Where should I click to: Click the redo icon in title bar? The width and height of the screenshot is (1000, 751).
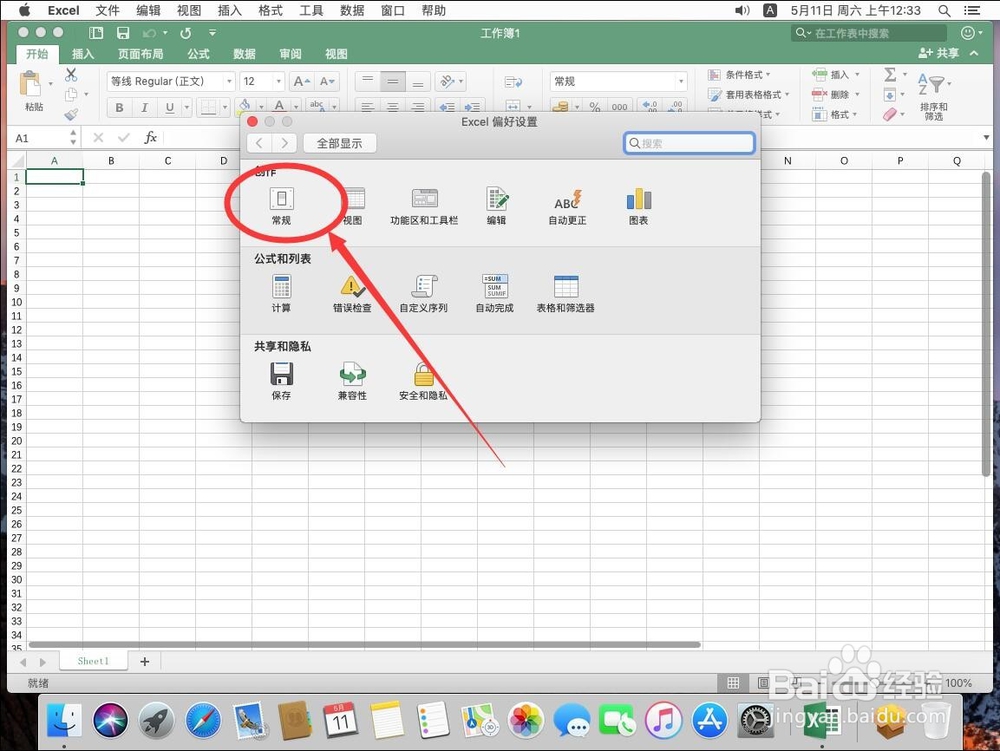(186, 33)
